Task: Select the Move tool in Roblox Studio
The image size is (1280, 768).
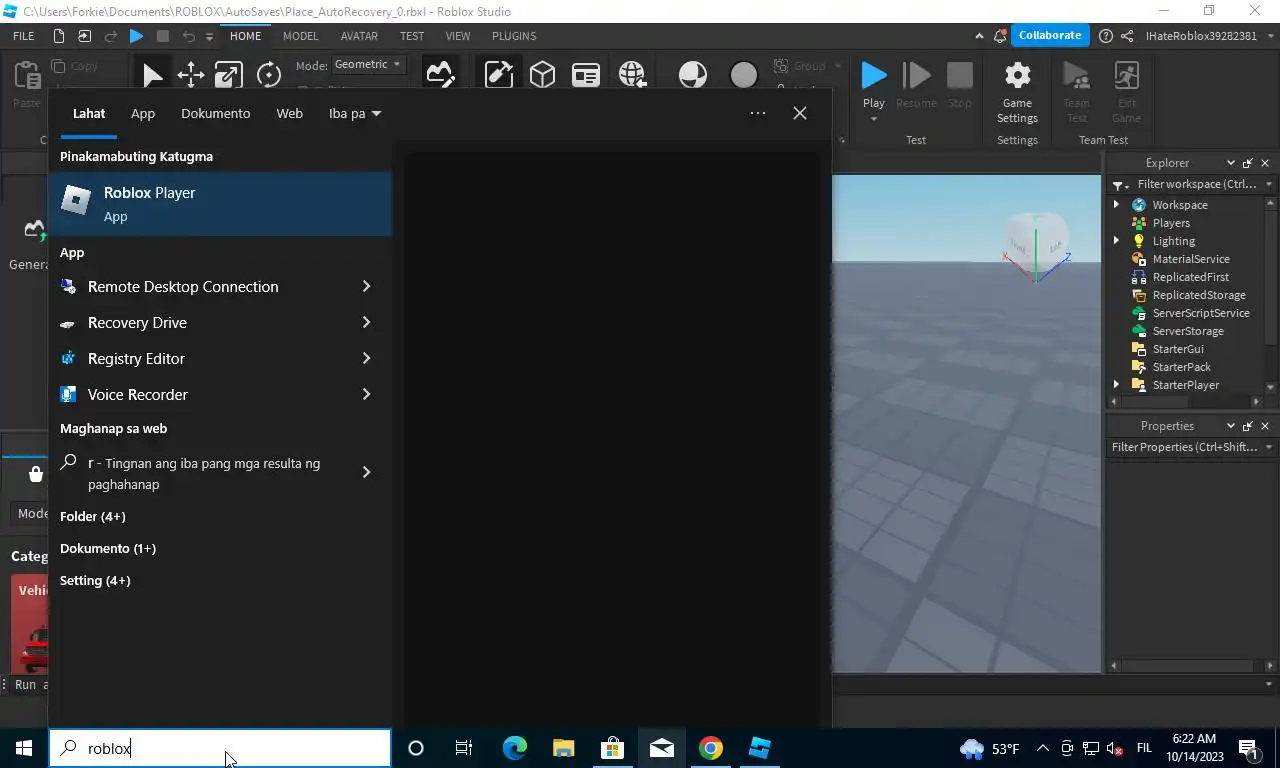Action: pos(191,76)
